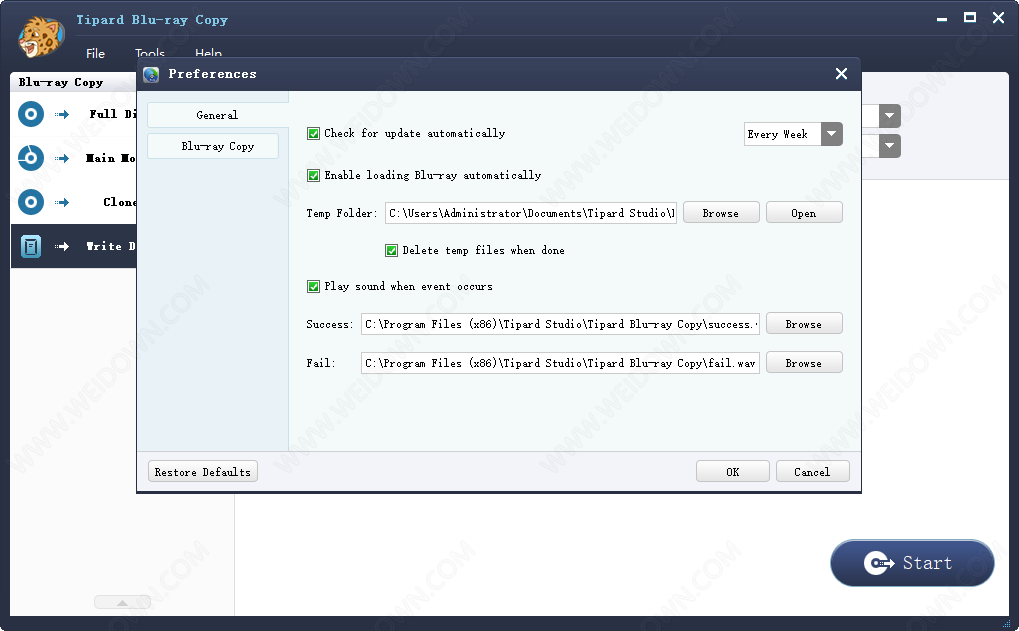Click the Preferences dialog globe icon
The image size is (1019, 631).
(151, 75)
